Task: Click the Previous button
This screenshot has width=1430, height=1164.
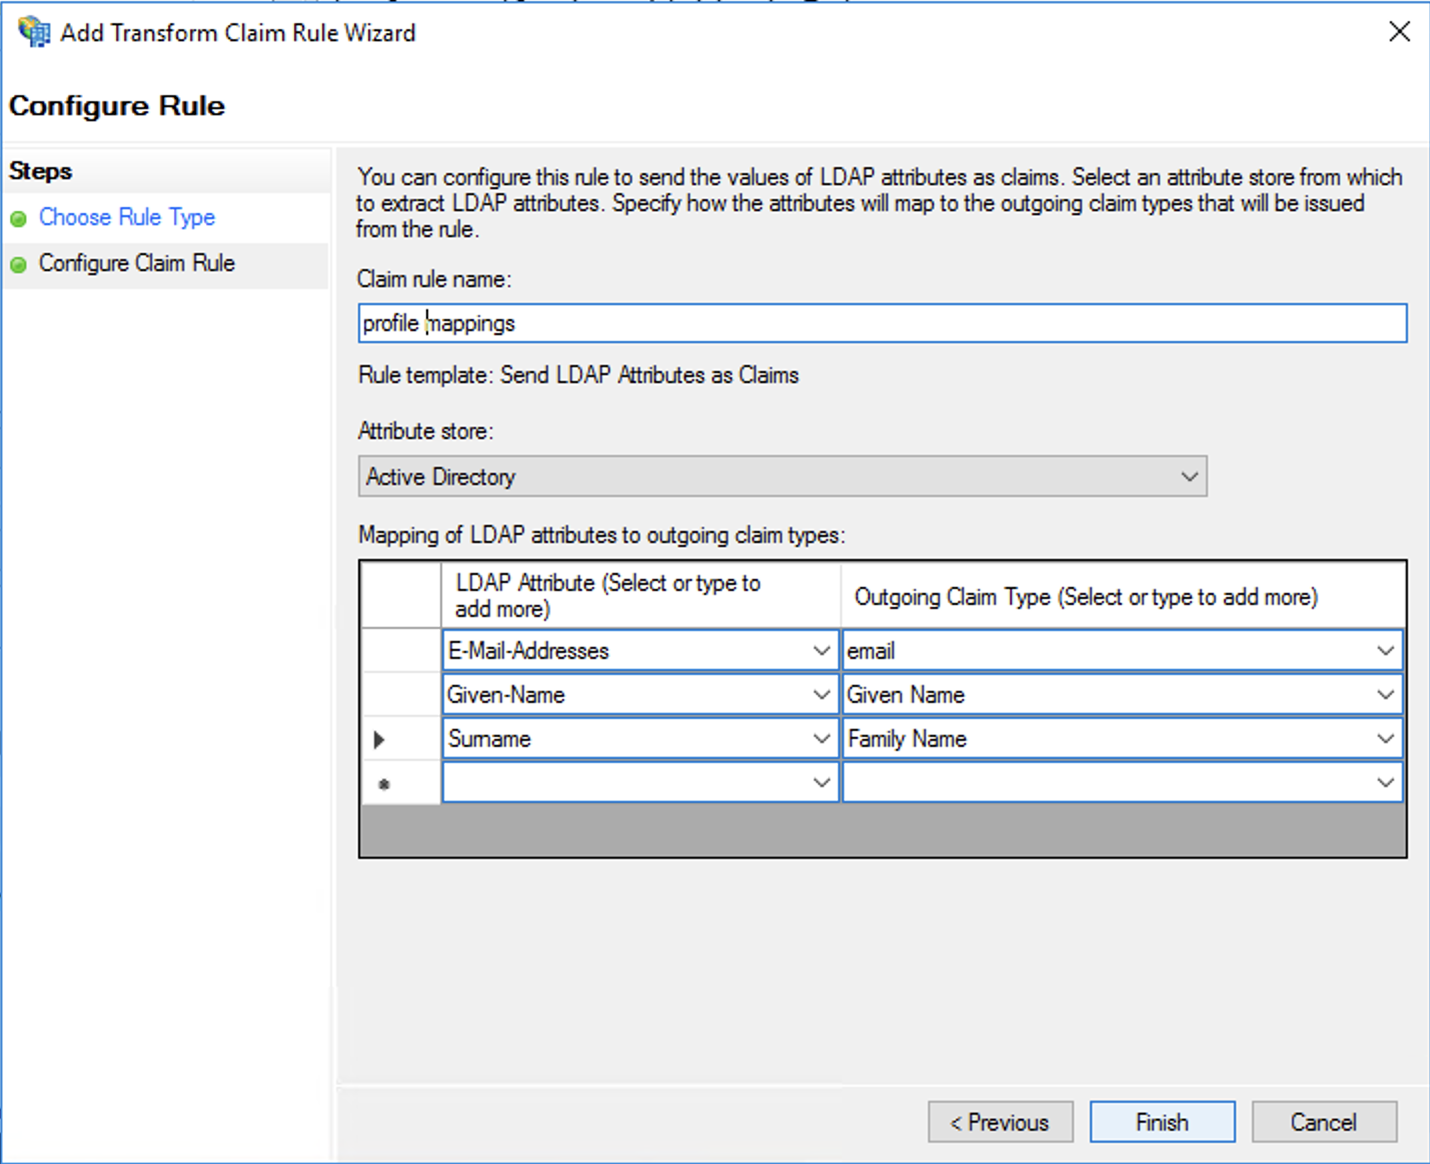Action: coord(1000,1121)
